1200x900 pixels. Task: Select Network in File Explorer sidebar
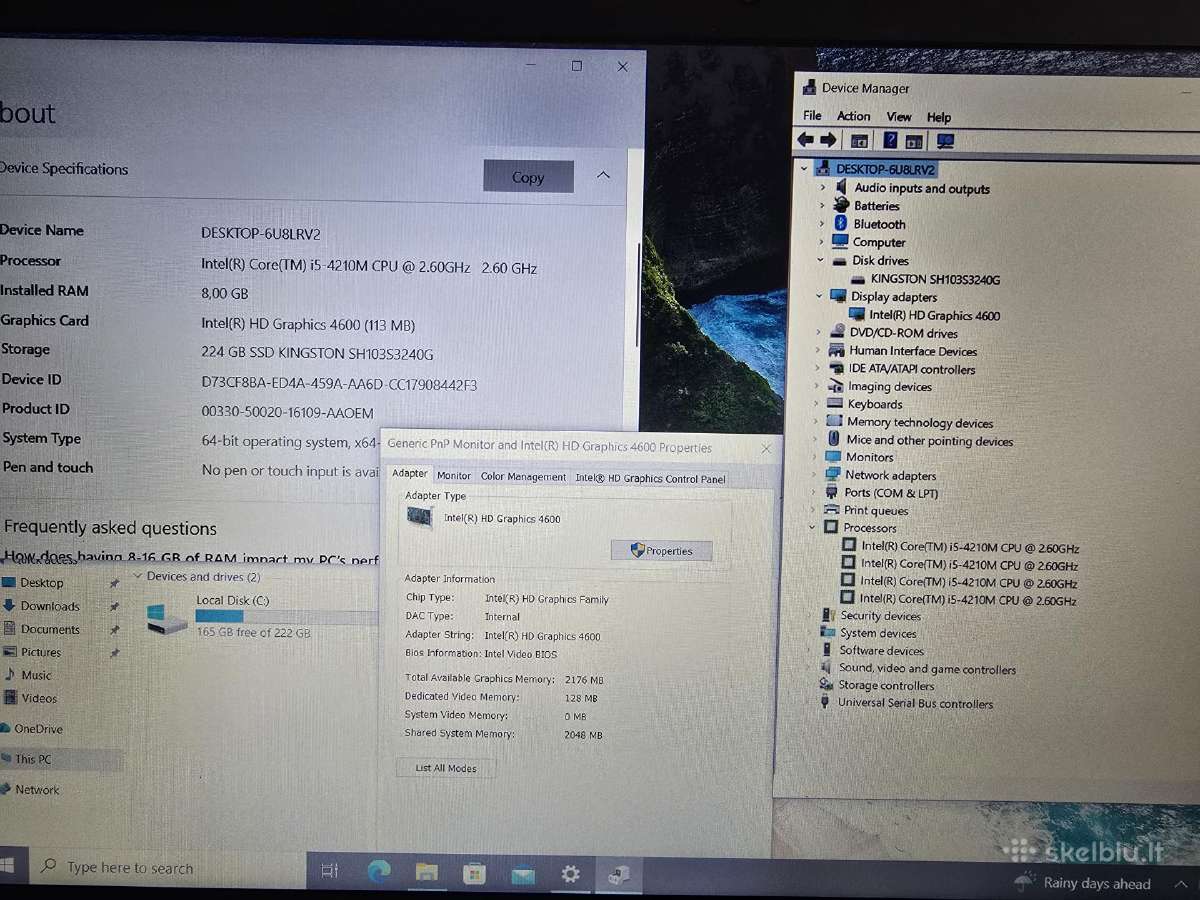tap(37, 790)
